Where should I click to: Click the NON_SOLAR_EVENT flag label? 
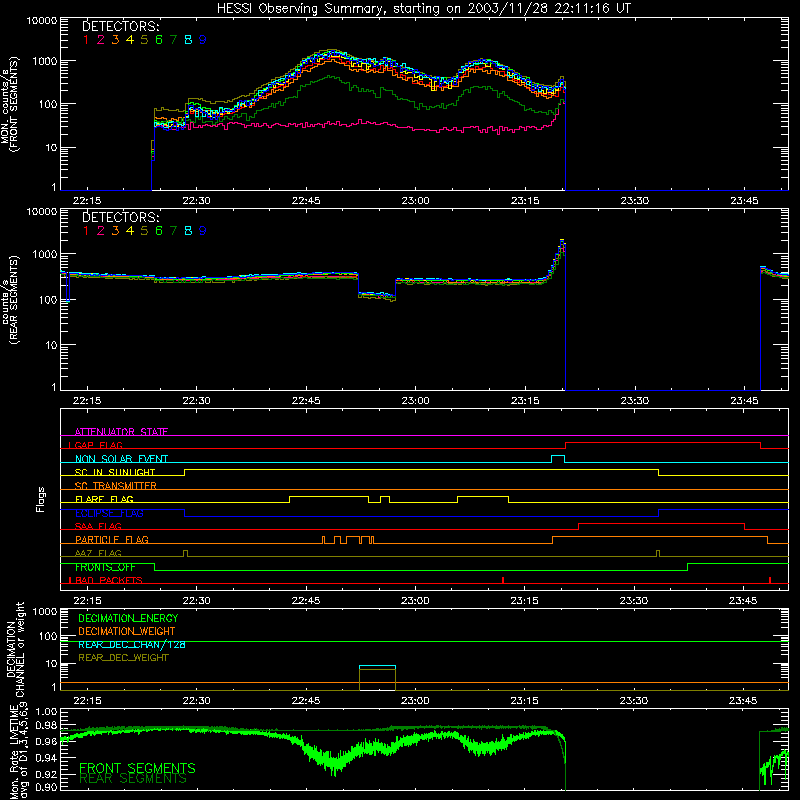(121, 459)
